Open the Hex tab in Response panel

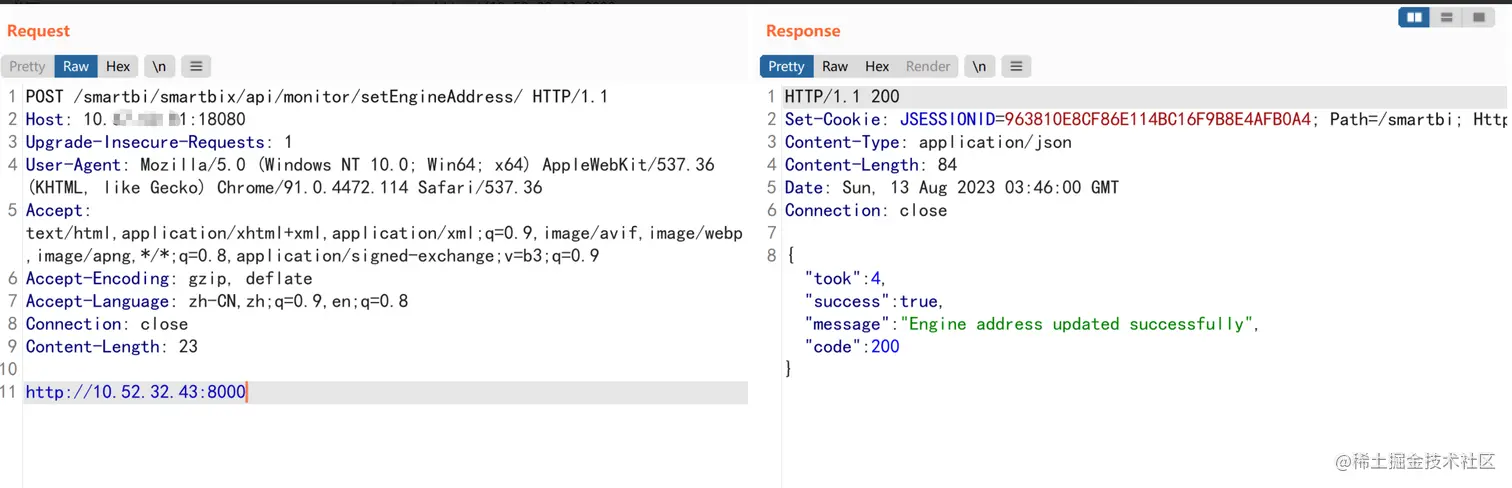877,66
